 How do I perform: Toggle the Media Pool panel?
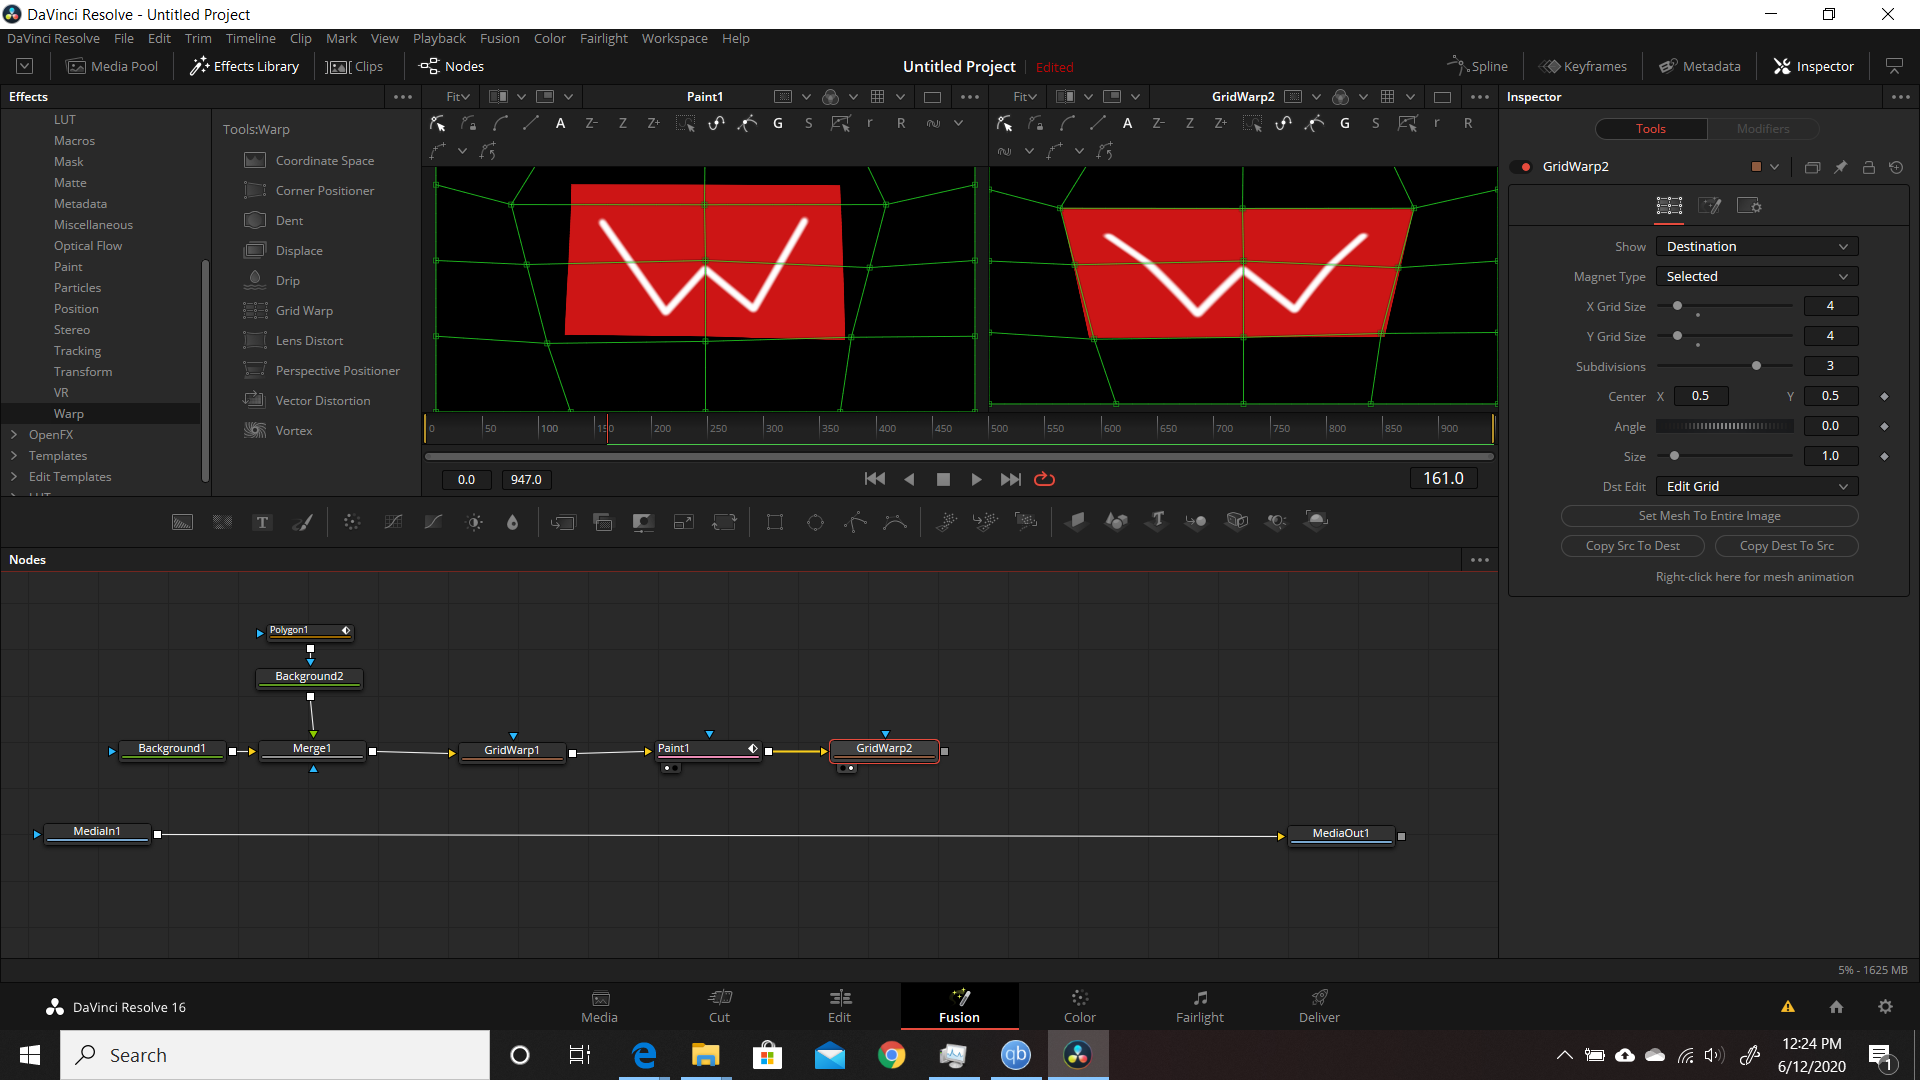click(x=112, y=66)
